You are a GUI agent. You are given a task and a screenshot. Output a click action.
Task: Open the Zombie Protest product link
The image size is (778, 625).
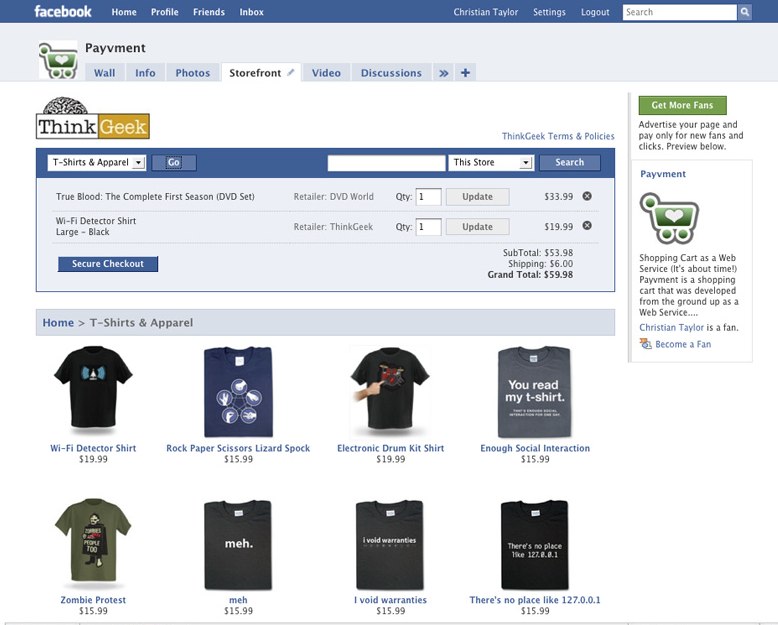click(x=93, y=600)
